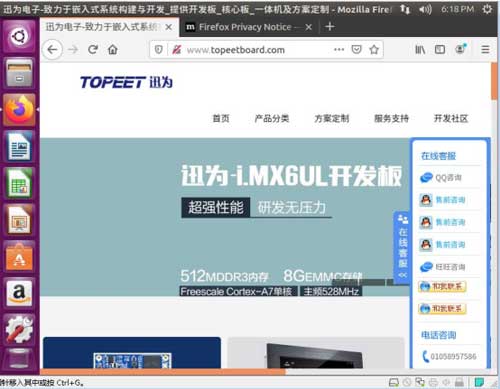
Task: Open the 开发社区 navigation item
Action: click(x=451, y=118)
